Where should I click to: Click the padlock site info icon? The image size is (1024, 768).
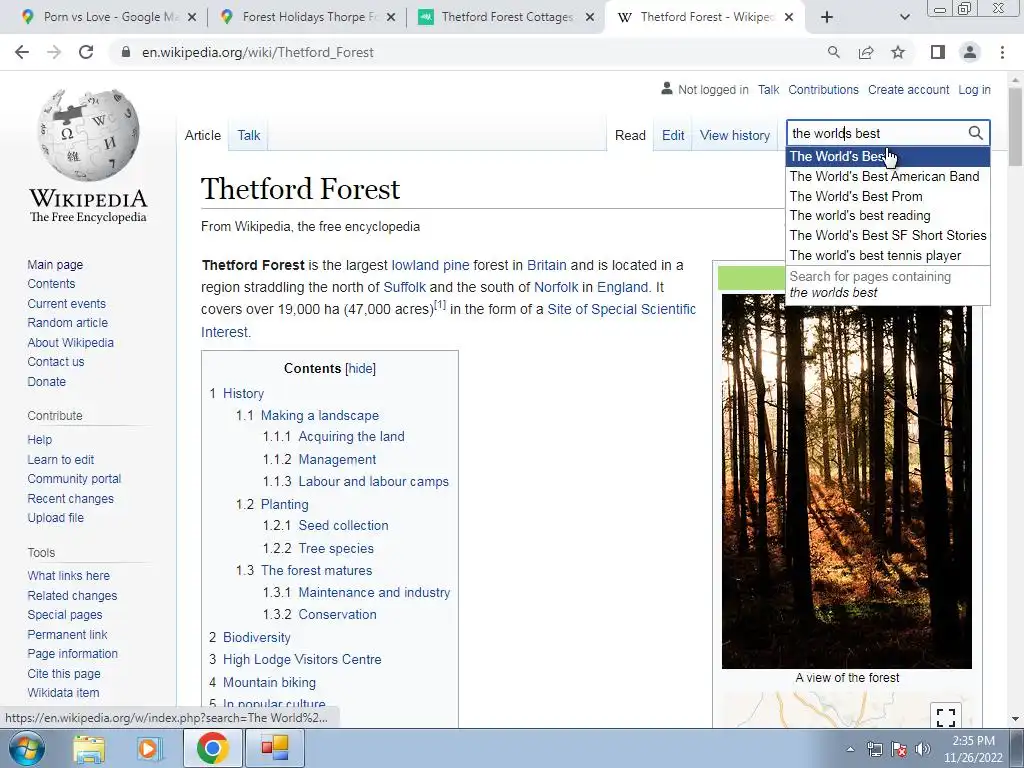126,52
